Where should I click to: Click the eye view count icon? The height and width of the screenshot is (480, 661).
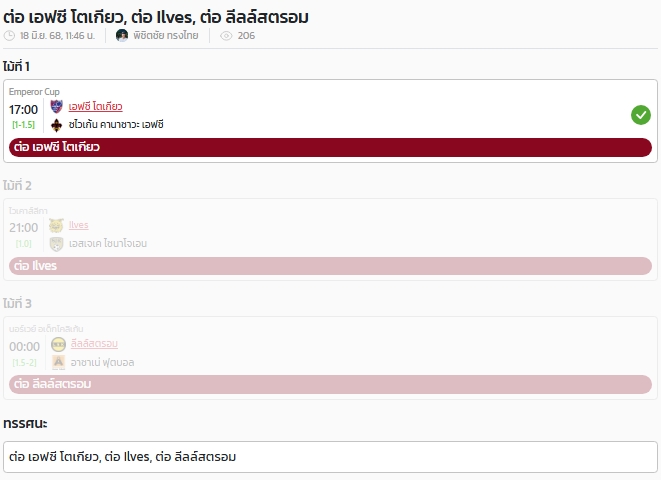226,36
